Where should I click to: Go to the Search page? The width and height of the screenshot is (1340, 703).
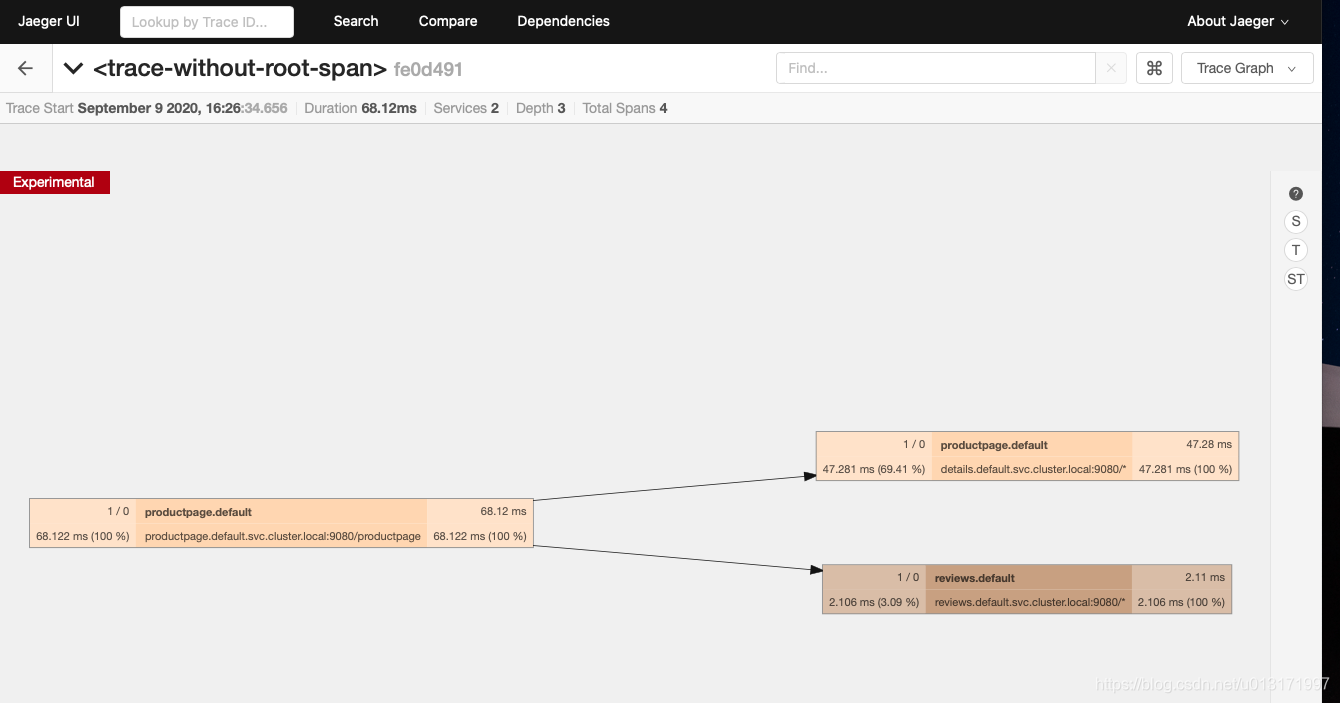click(x=356, y=21)
